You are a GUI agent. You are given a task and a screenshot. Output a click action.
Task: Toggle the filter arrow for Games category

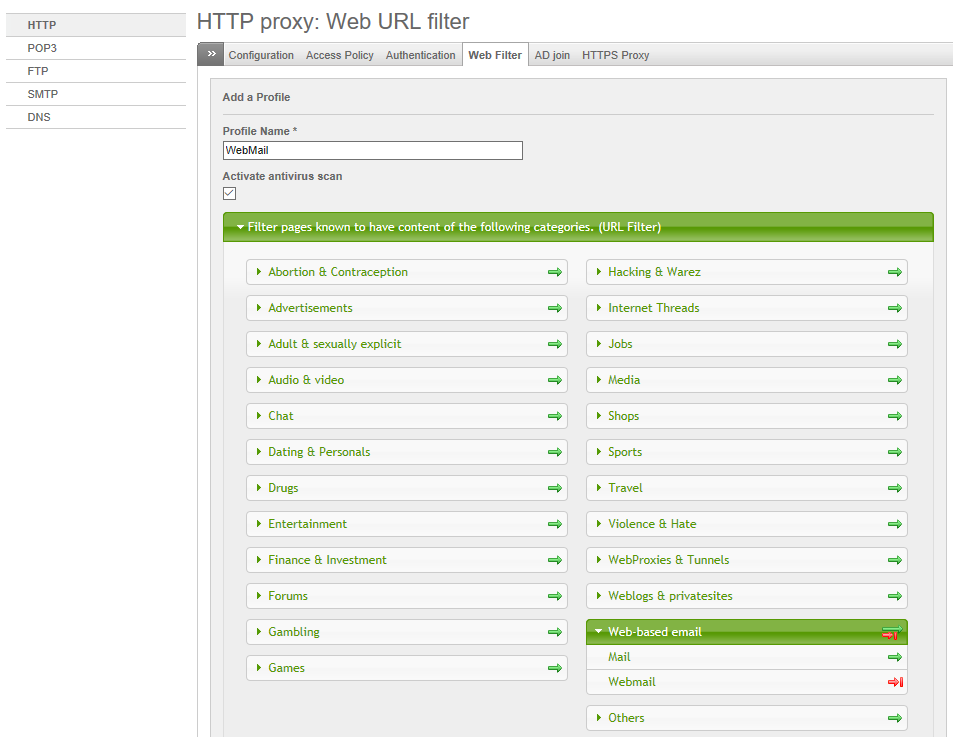coord(554,668)
